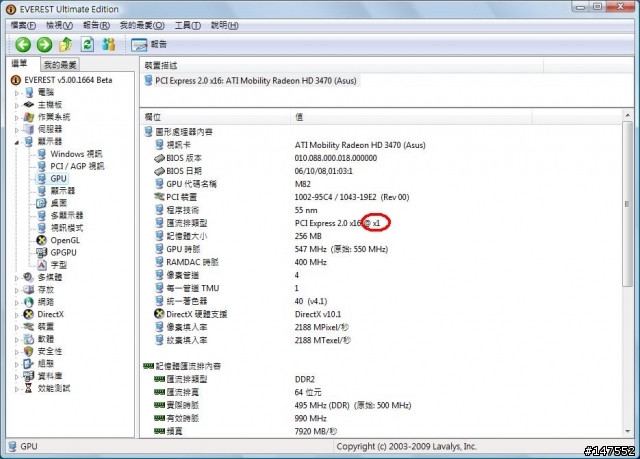Click the OpenGL icon in tree

point(41,240)
